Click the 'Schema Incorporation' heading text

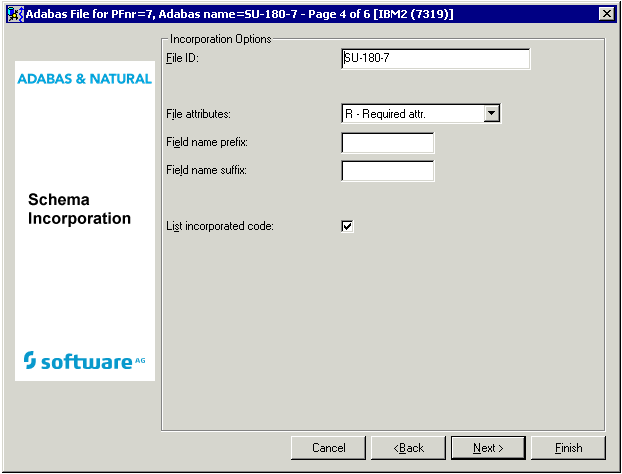click(x=79, y=209)
